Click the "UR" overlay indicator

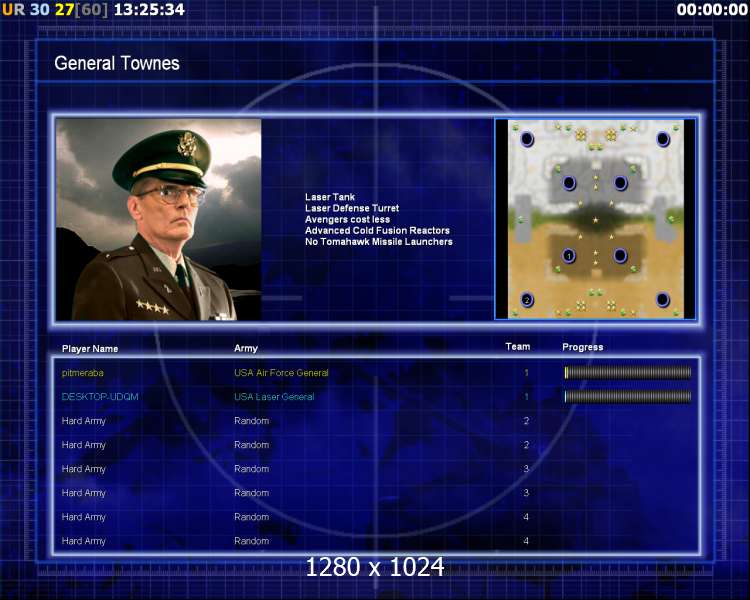pos(13,10)
